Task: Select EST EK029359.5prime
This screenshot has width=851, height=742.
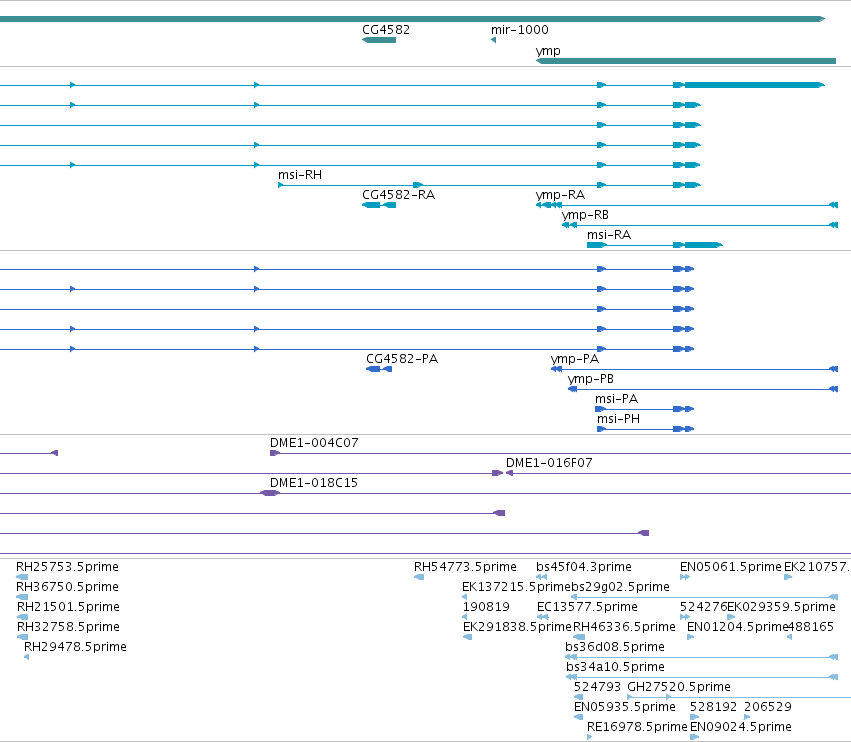Action: [x=782, y=607]
